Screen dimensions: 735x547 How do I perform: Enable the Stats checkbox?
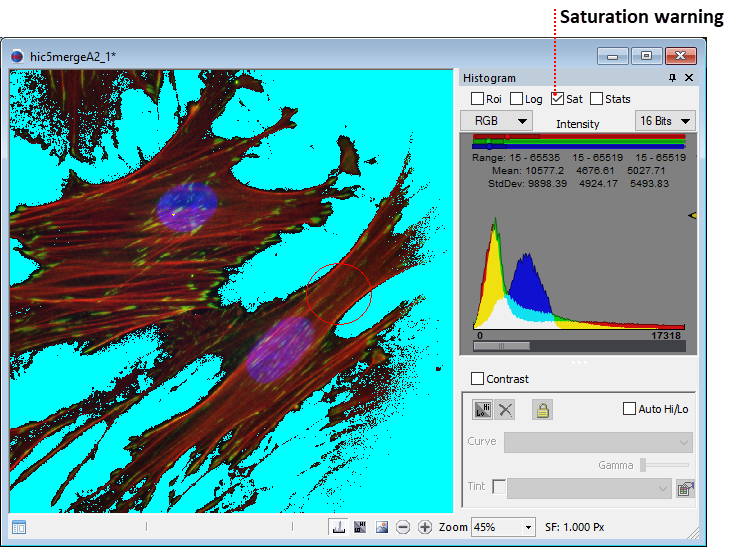pos(596,99)
